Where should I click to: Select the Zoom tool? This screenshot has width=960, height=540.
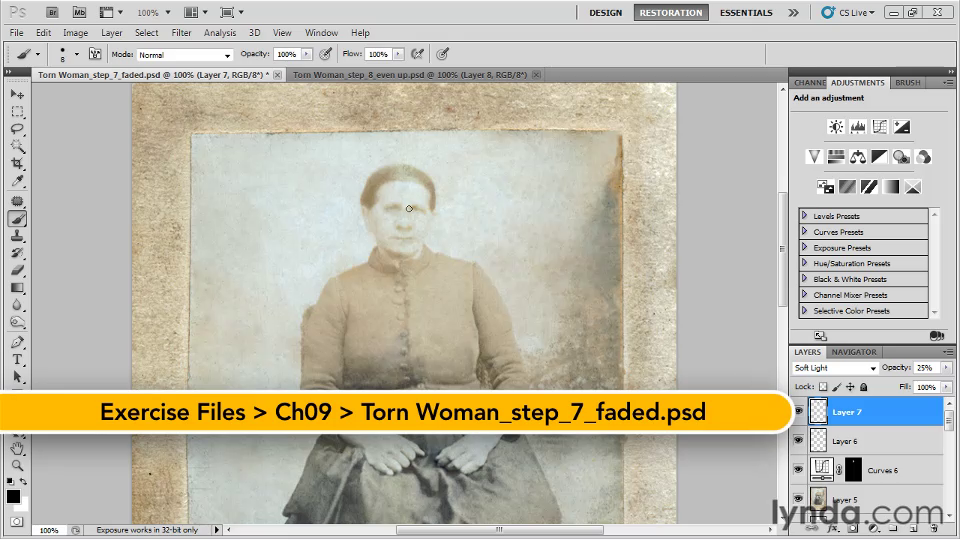click(x=17, y=465)
